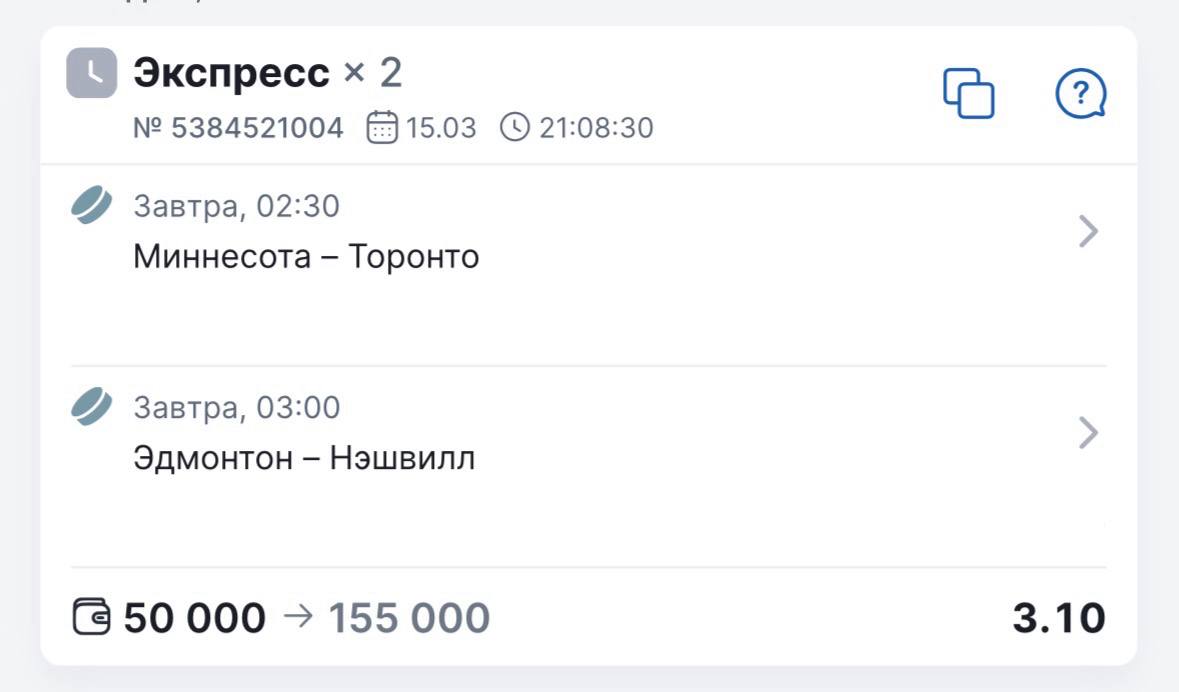
Task: Open the Миннесота – Торонто match
Action: (306, 257)
